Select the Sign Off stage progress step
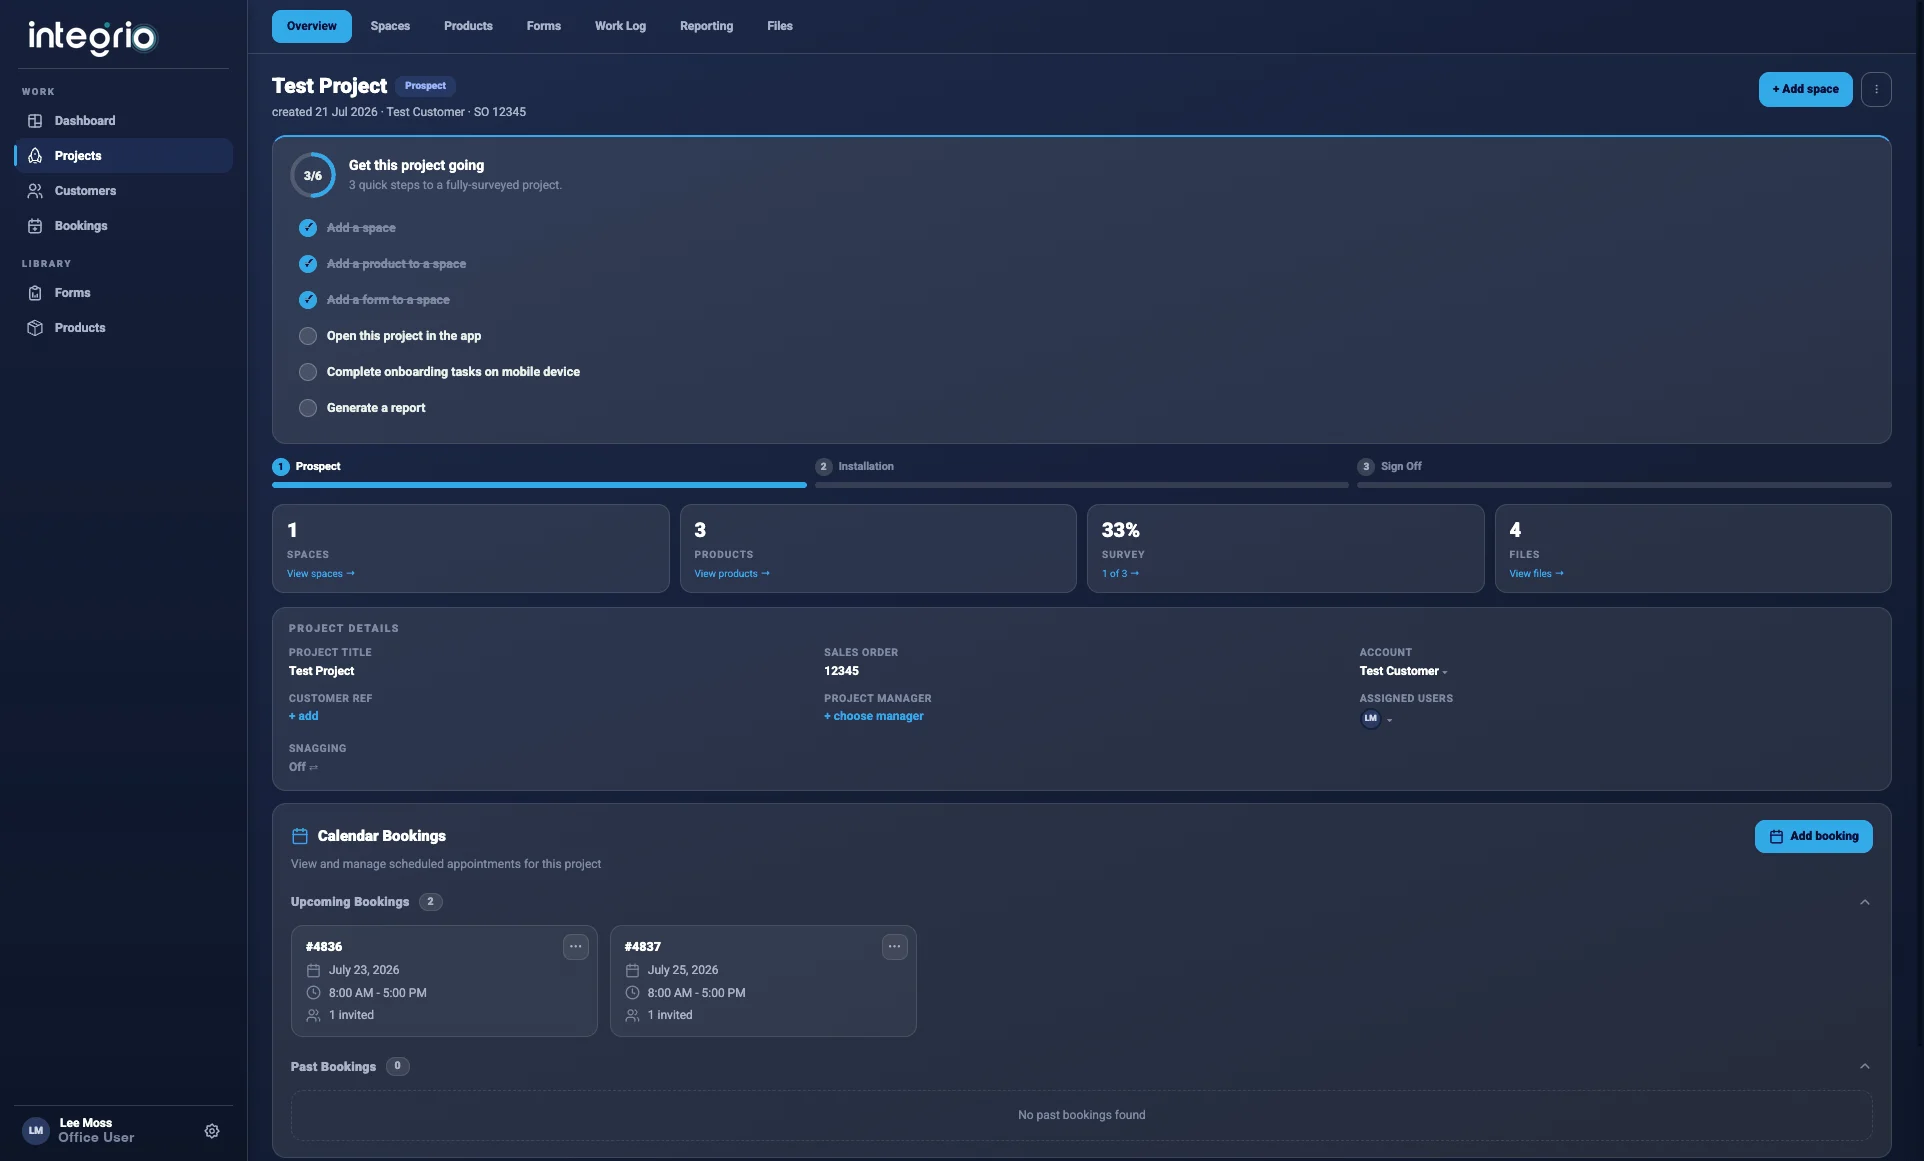1924x1161 pixels. tap(1624, 473)
